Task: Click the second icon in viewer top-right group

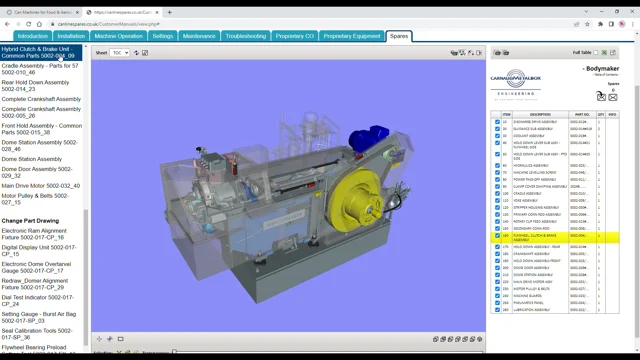Action: [x=462, y=53]
